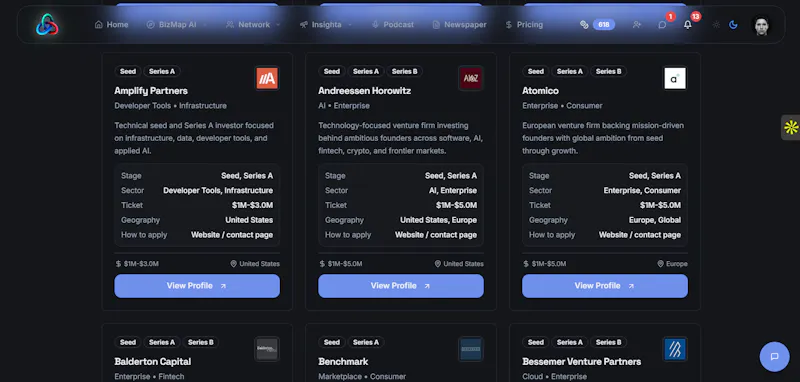Click the Seed tag on Amplify Partners
800x382 pixels.
[x=128, y=71]
